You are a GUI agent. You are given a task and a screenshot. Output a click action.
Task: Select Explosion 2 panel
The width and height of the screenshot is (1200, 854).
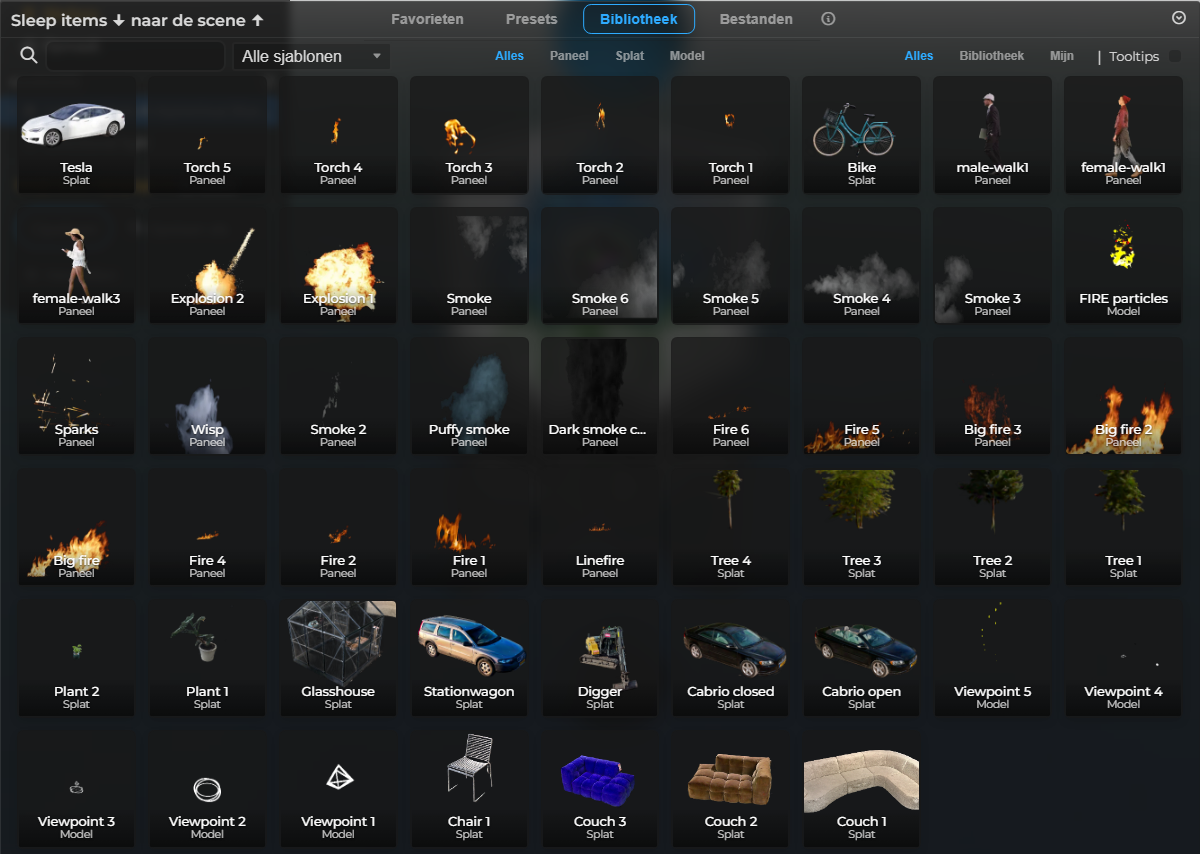(207, 265)
